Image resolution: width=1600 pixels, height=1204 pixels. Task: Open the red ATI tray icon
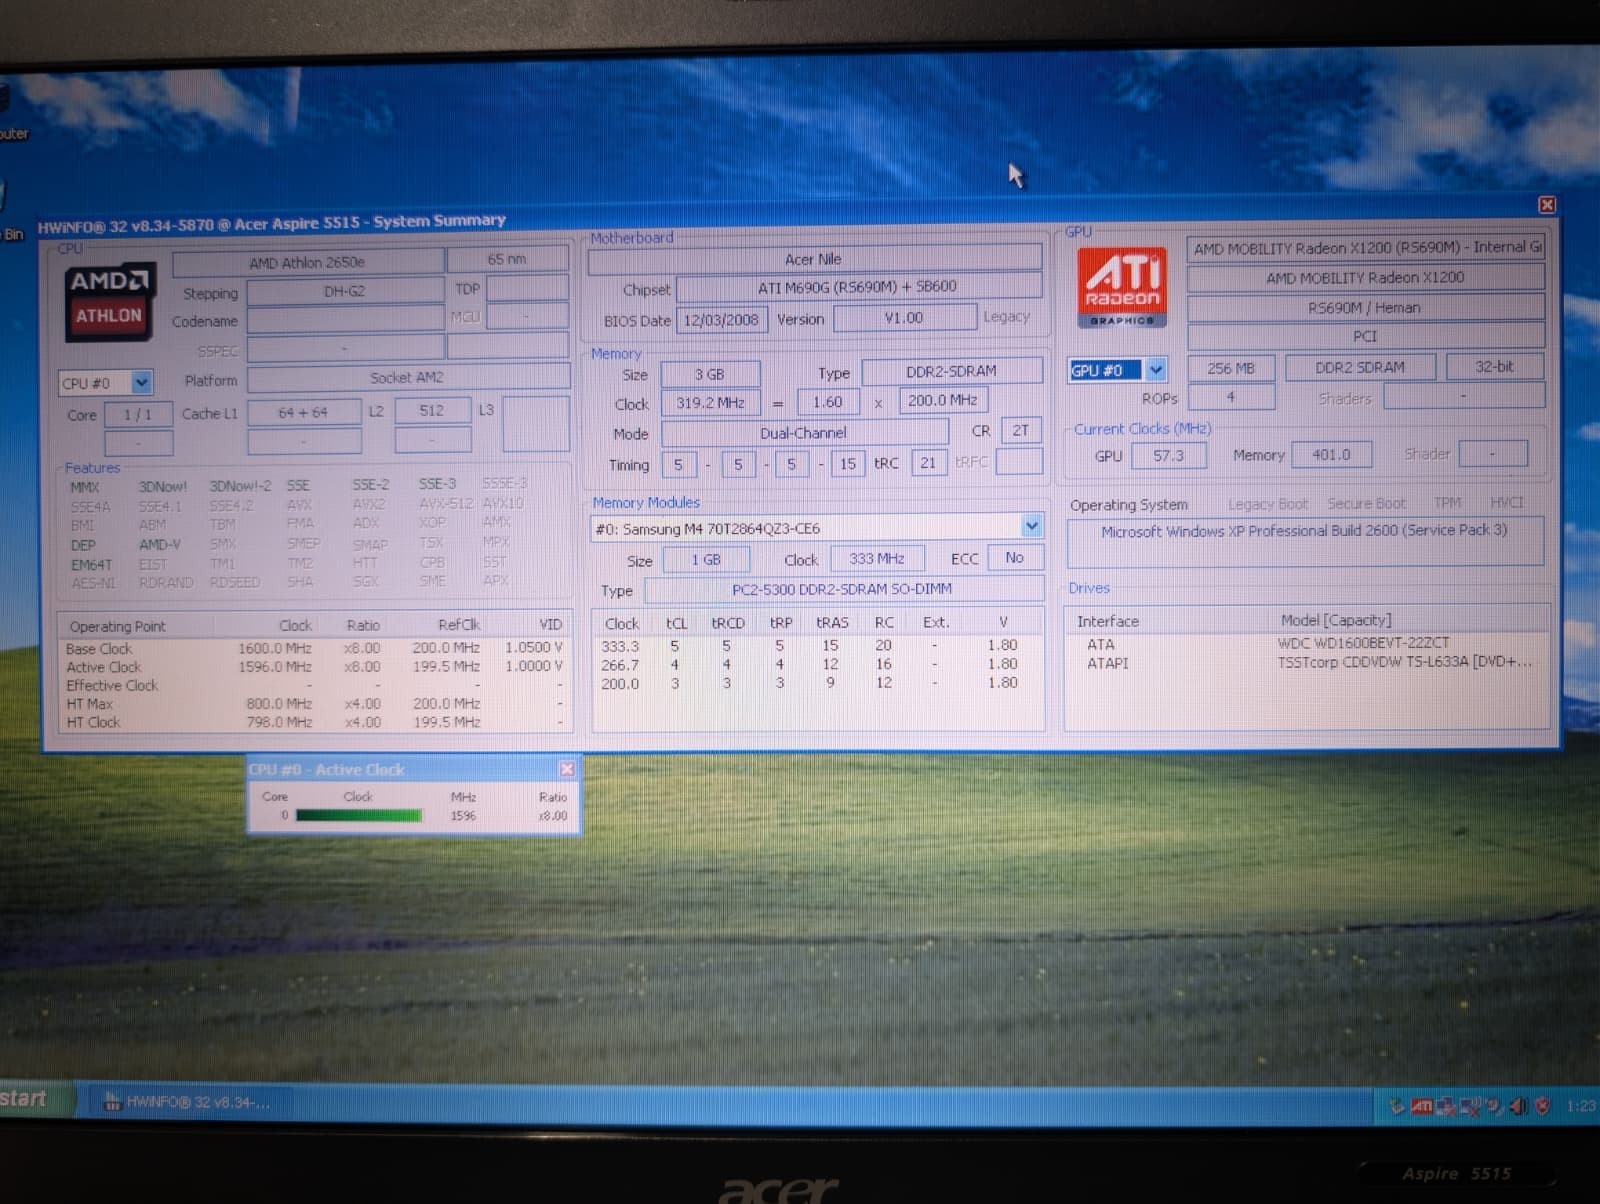pyautogui.click(x=1422, y=1107)
